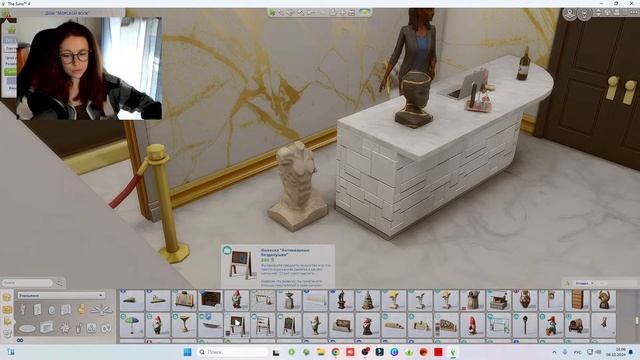Viewport: 640px width, 360px height.
Task: Open the catalog sort order dropdown
Action: tap(585, 283)
